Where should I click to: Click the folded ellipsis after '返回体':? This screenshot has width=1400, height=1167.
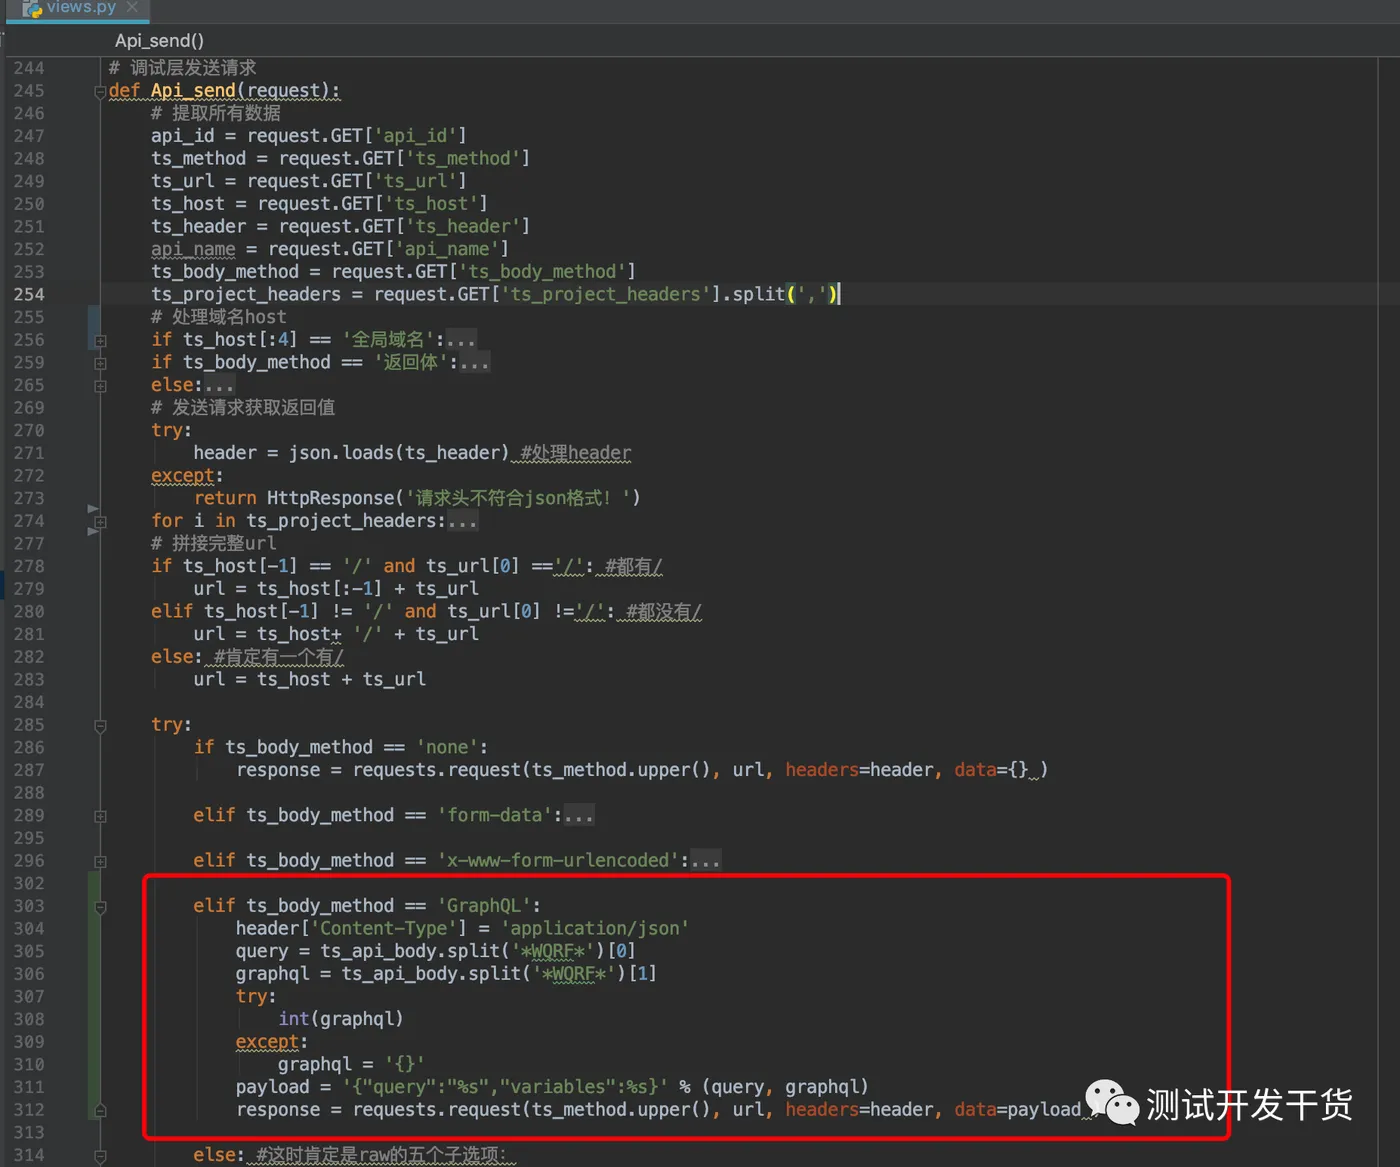coord(474,362)
